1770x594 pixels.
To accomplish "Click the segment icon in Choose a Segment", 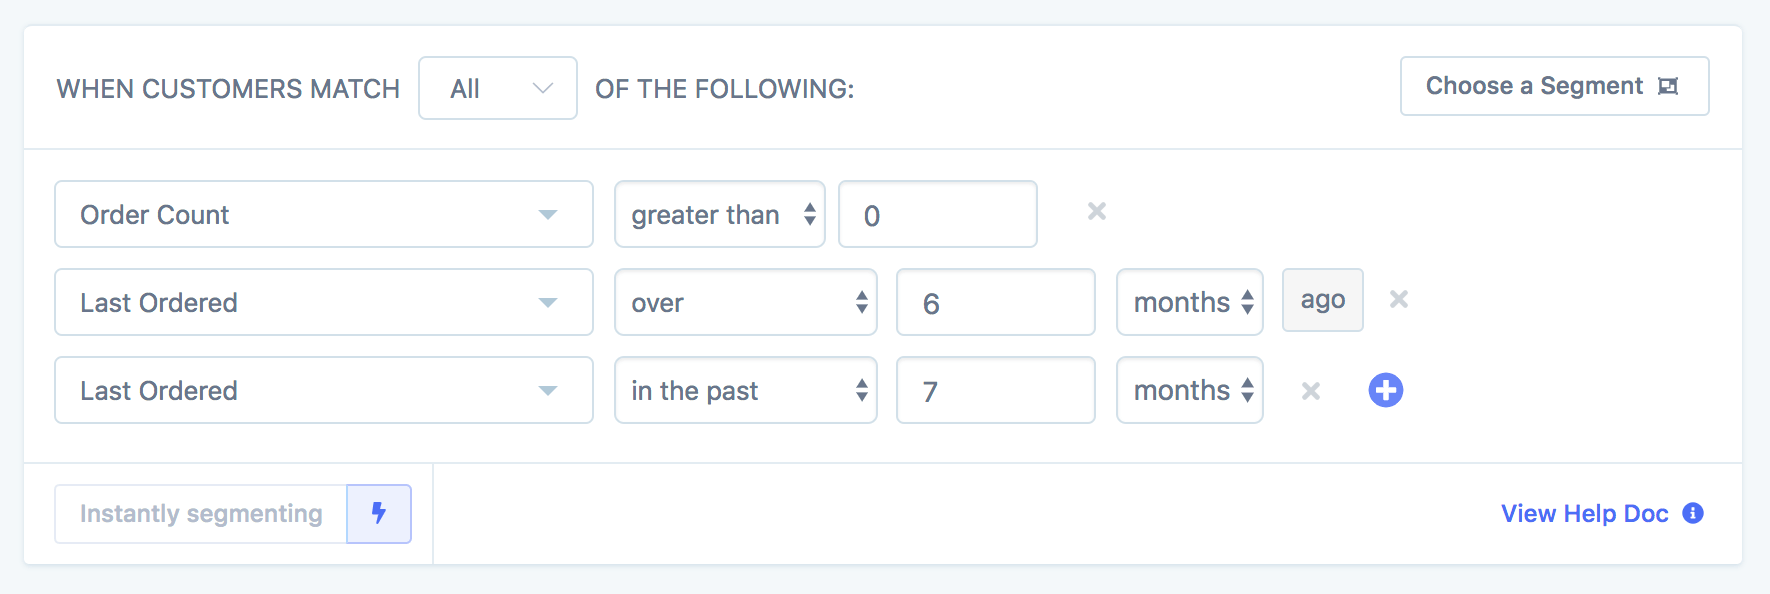I will [1668, 86].
